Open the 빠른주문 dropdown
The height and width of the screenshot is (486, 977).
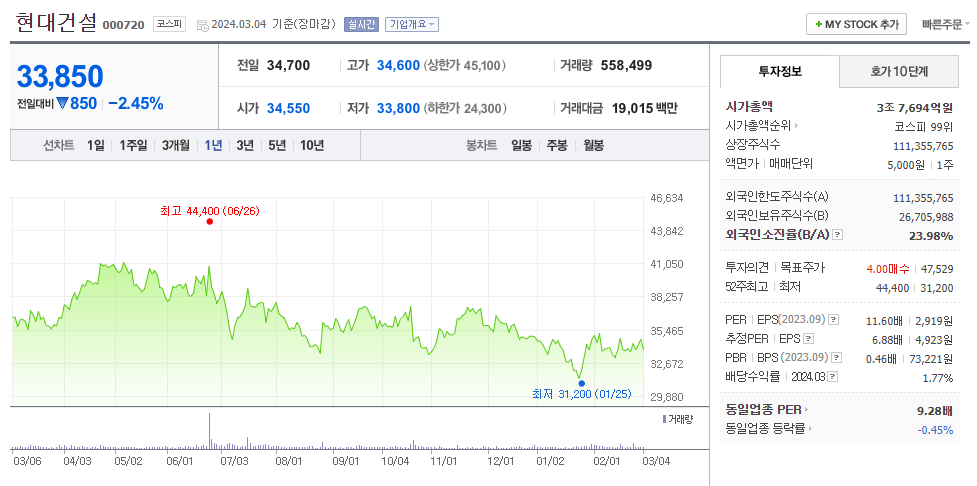945,25
